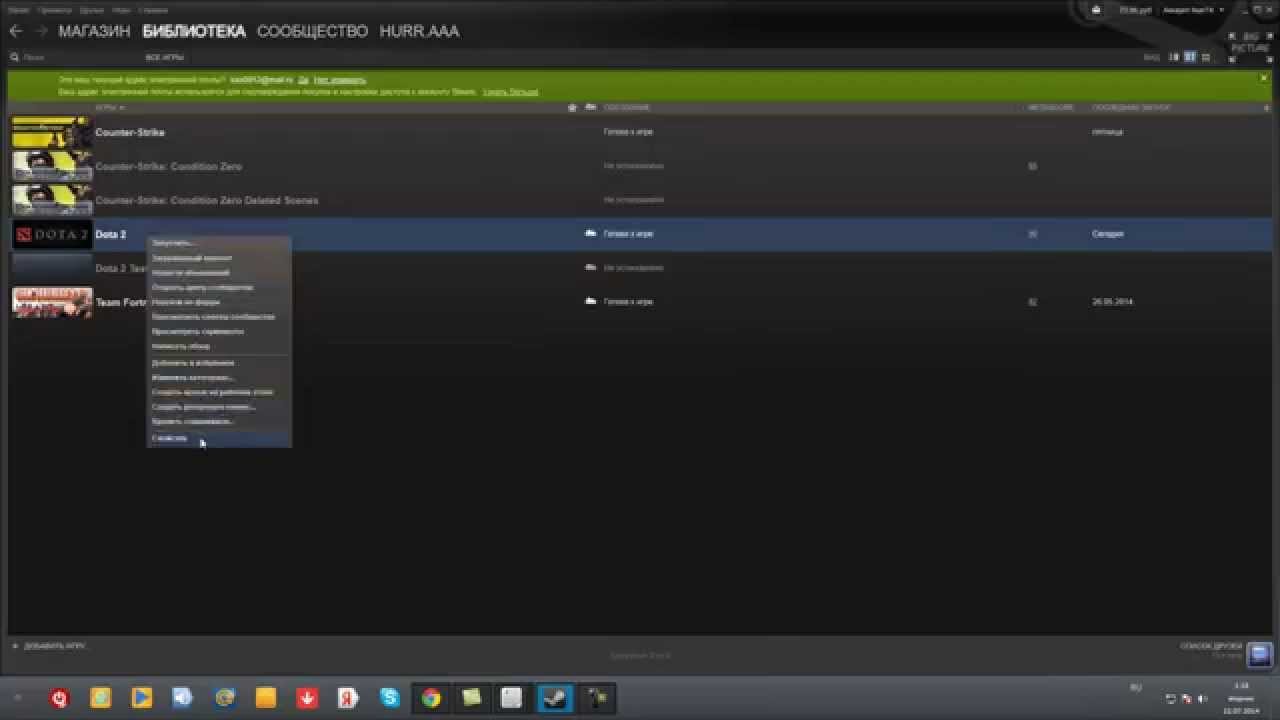Open Skype from the taskbar
Image resolution: width=1280 pixels, height=720 pixels.
coord(389,697)
